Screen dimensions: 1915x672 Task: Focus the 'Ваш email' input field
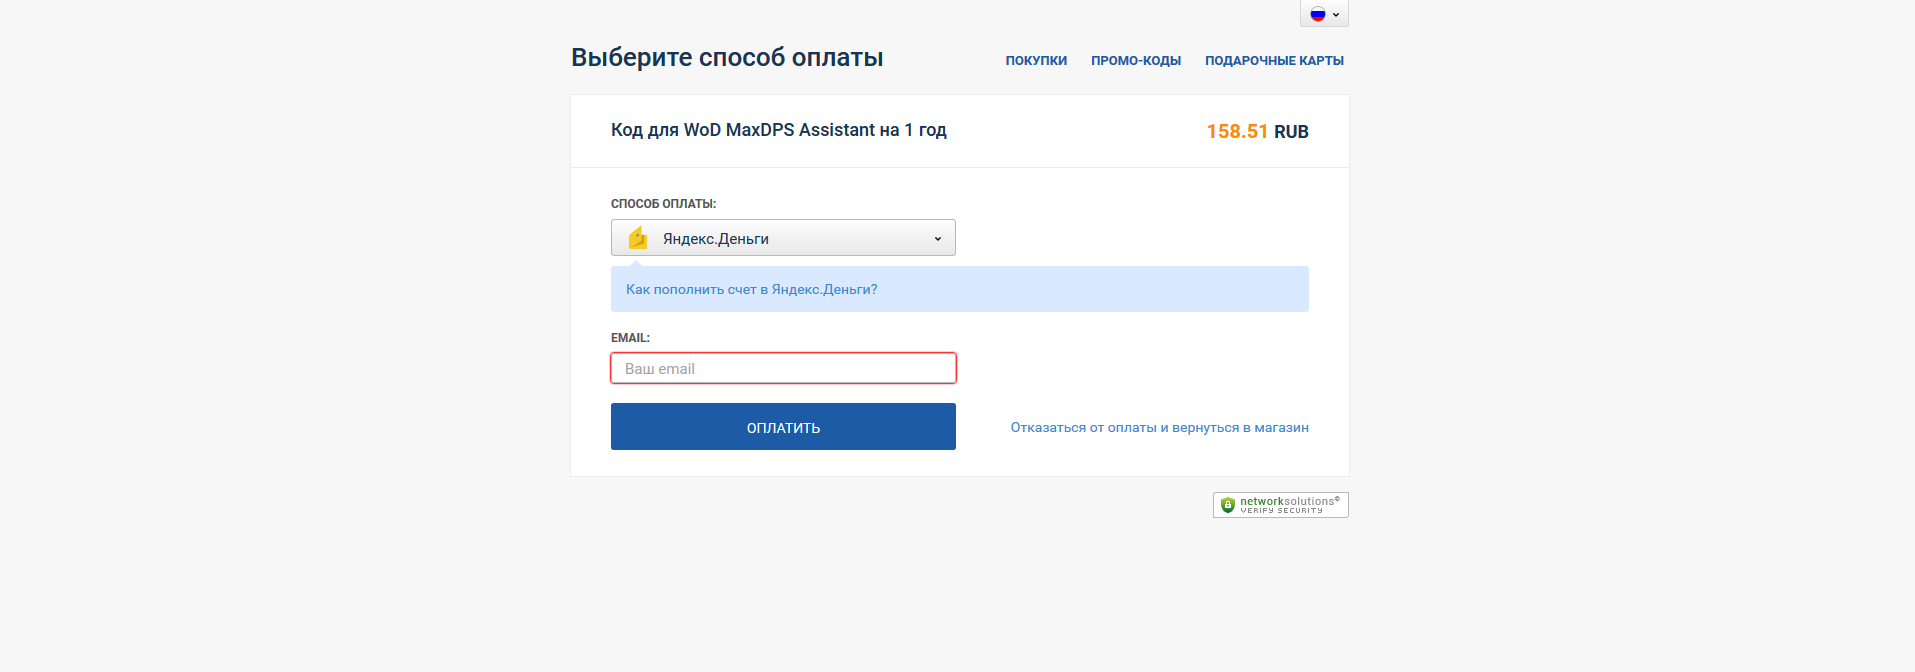(x=783, y=369)
